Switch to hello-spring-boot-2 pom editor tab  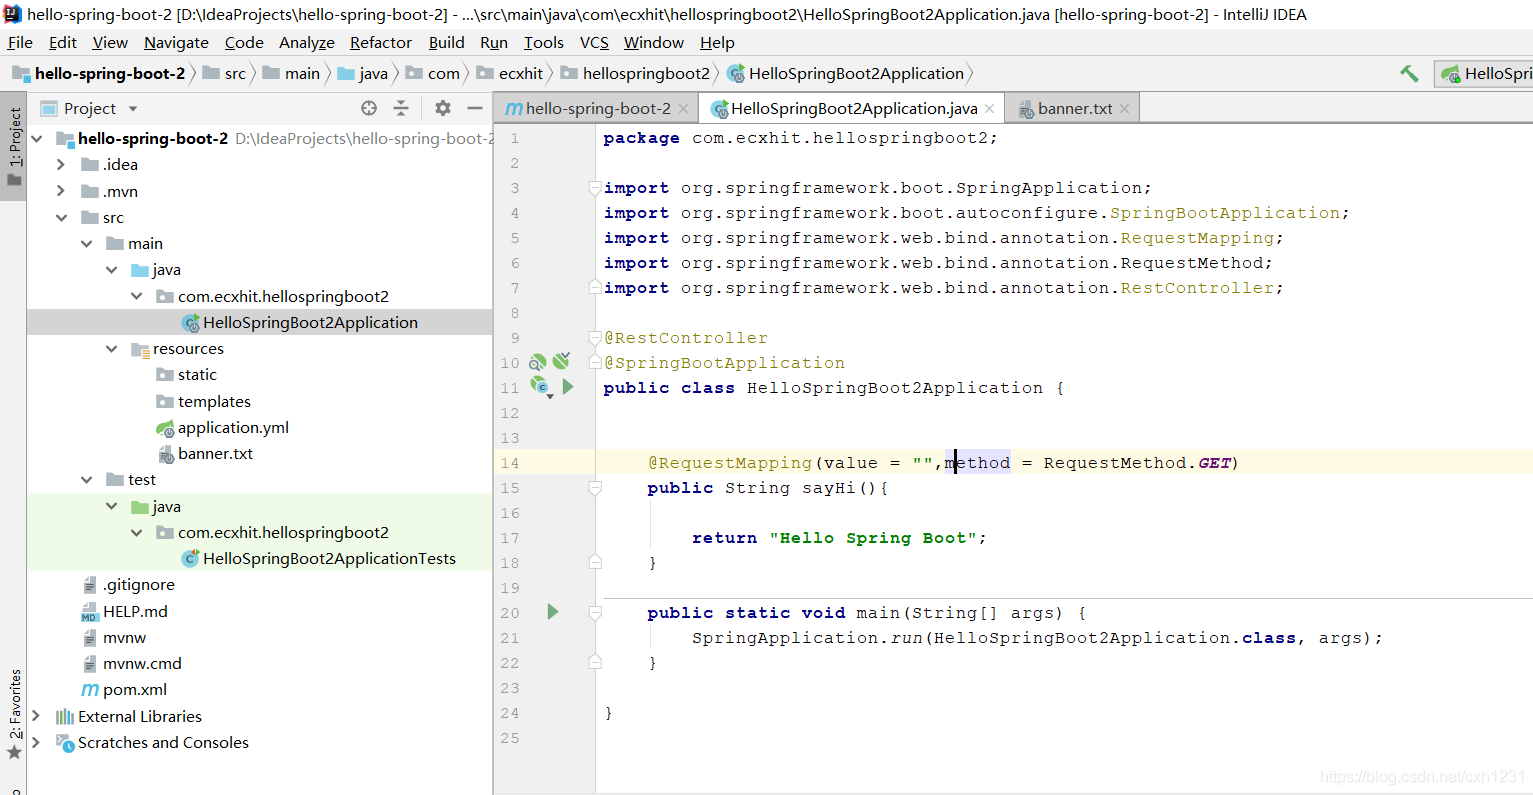point(598,108)
